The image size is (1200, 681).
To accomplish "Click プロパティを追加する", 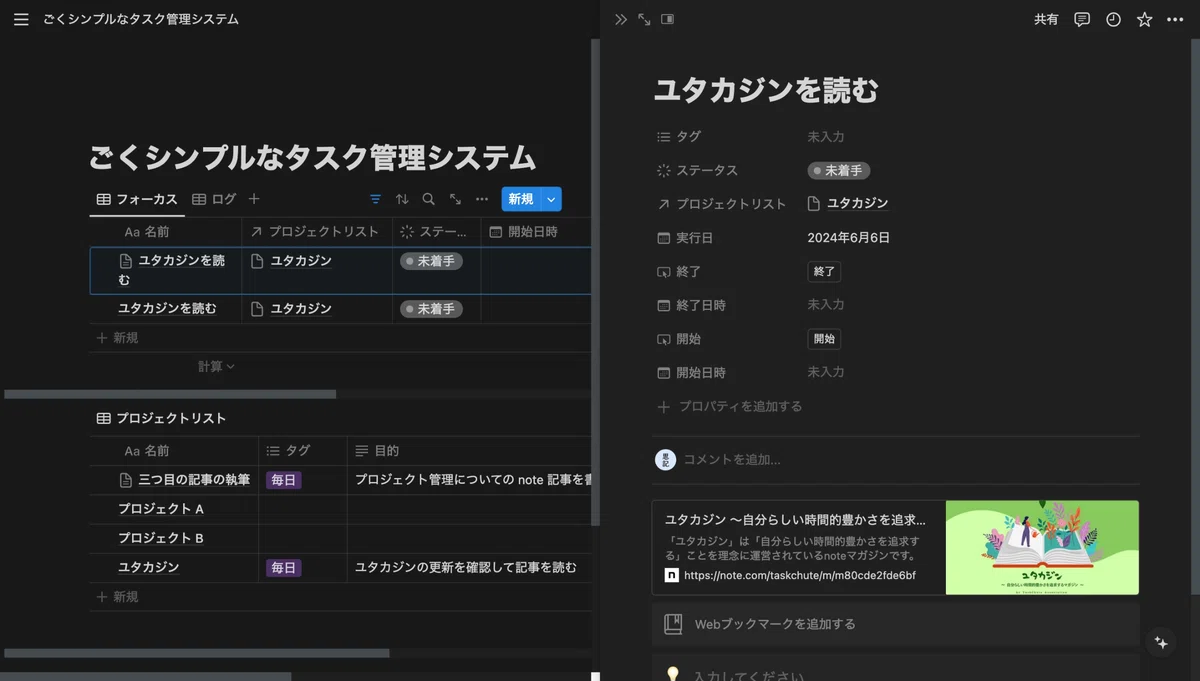I will click(729, 407).
